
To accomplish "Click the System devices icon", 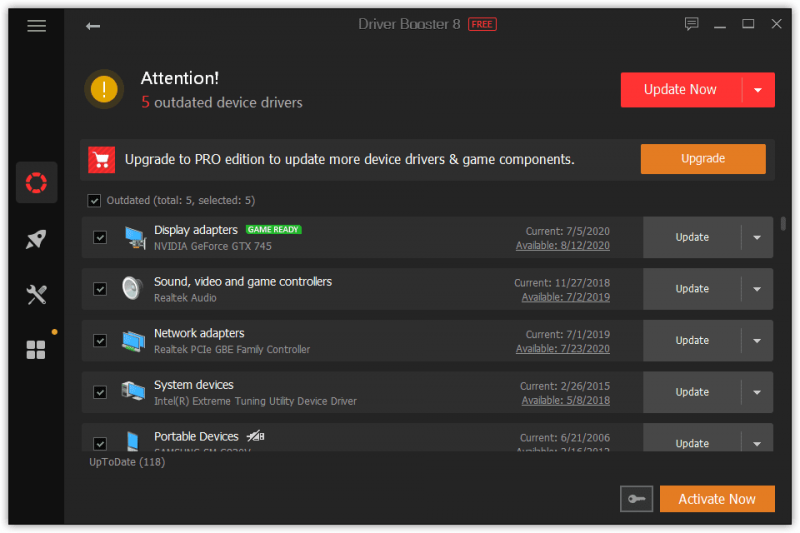I will [x=133, y=392].
